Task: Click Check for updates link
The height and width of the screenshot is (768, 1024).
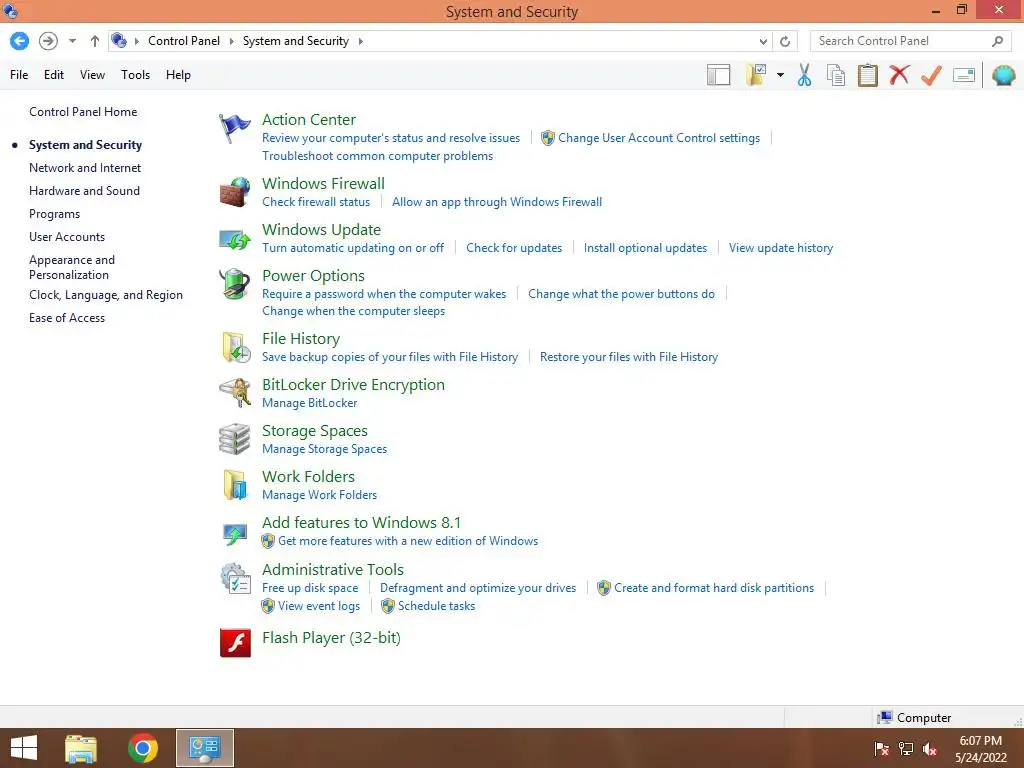Action: (514, 248)
